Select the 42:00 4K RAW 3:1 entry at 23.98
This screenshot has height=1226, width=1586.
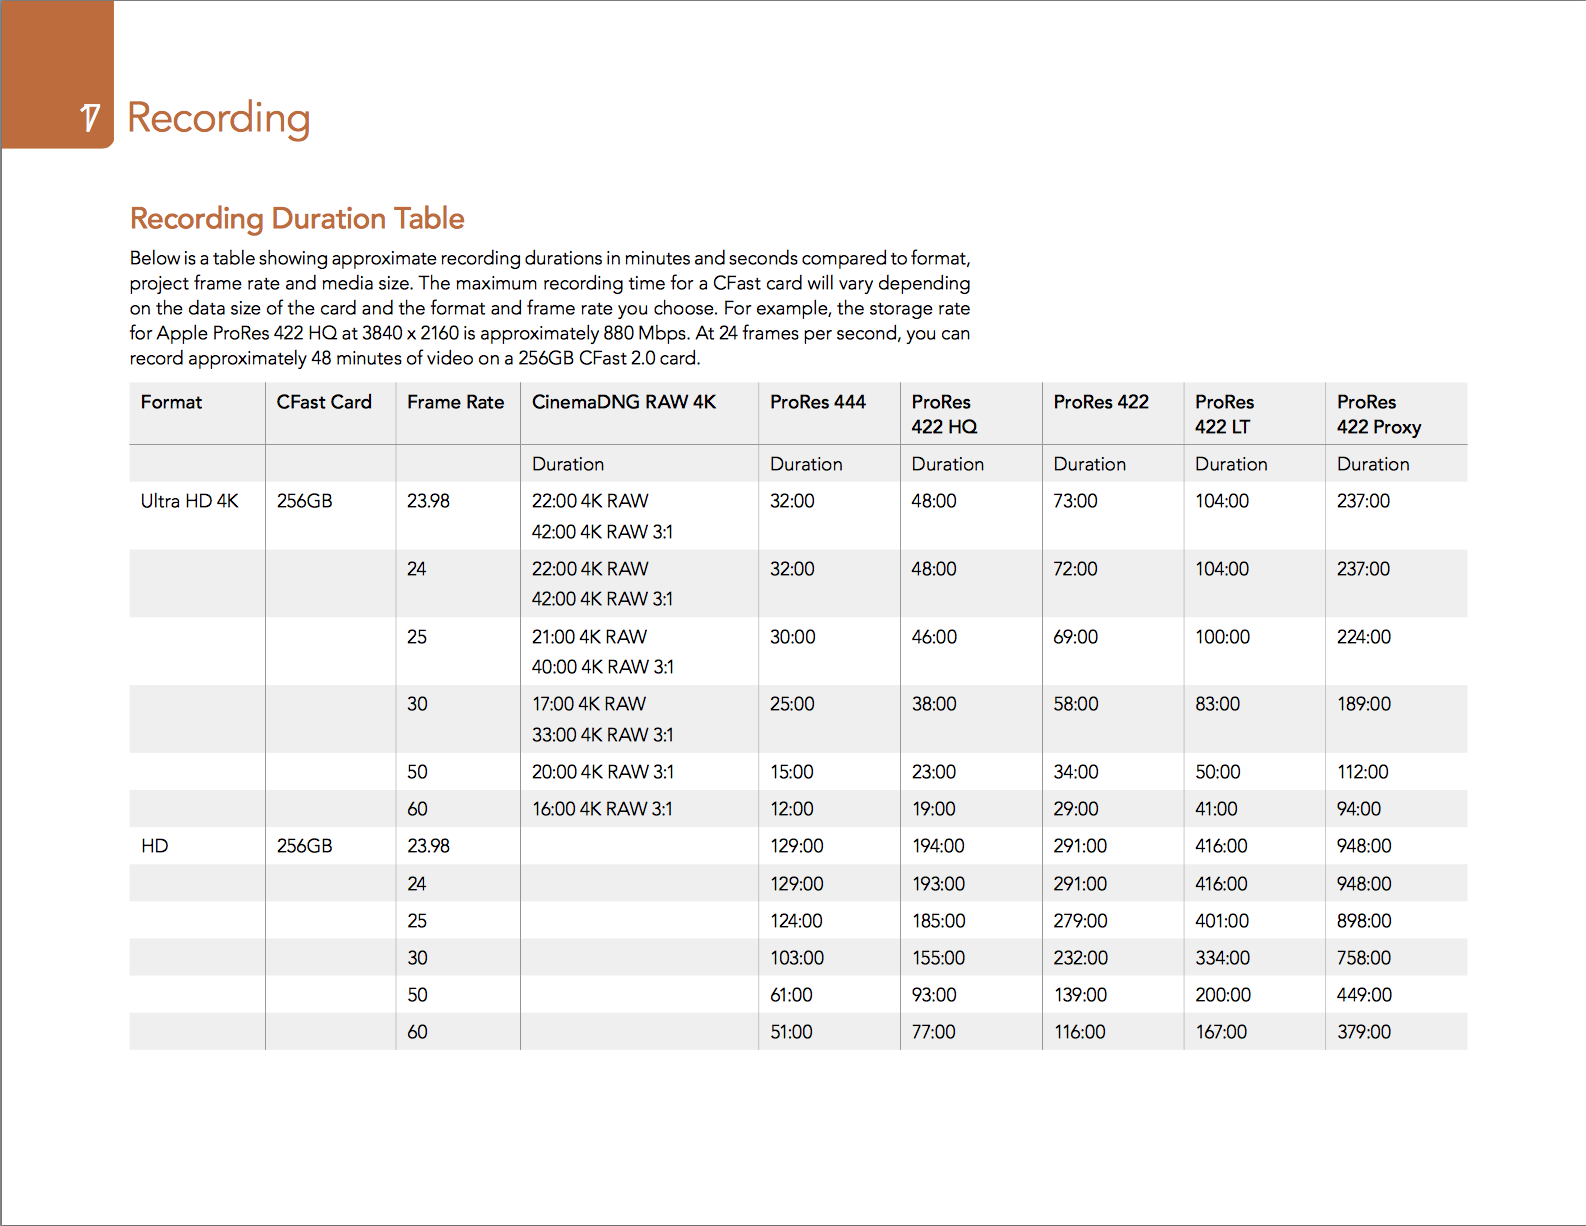click(602, 532)
